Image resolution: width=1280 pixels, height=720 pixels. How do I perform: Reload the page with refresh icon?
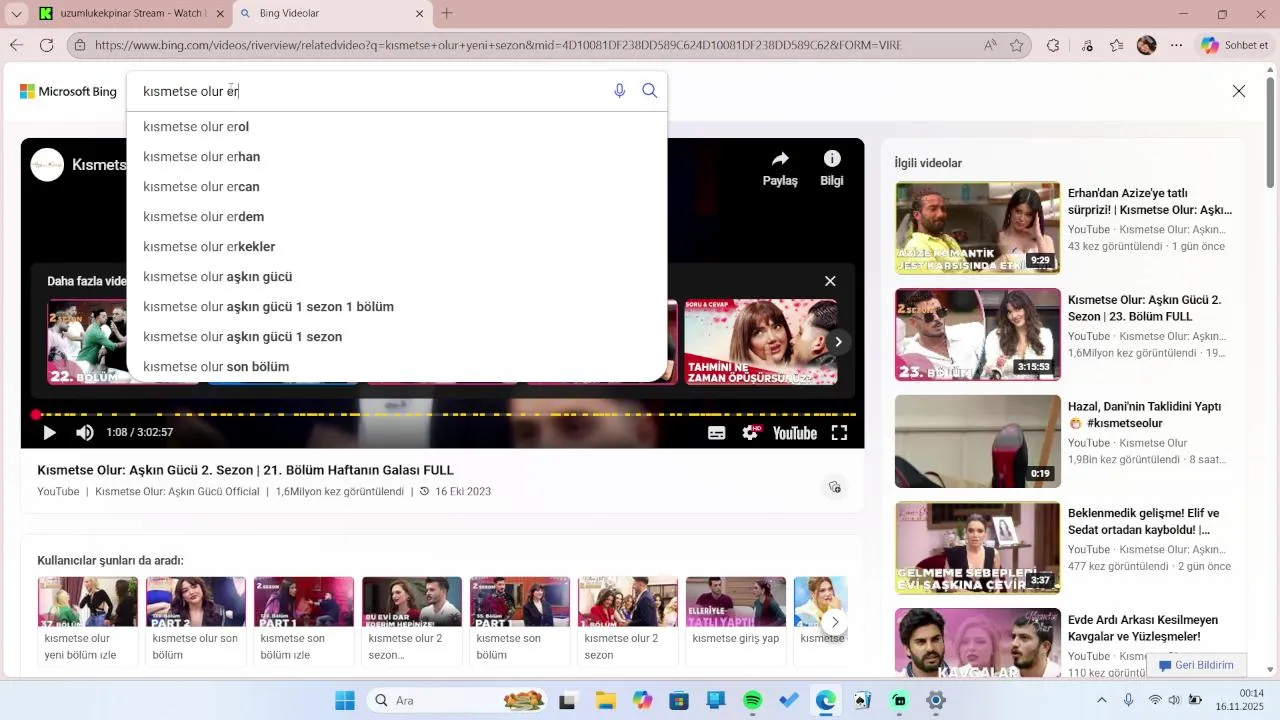pos(46,45)
